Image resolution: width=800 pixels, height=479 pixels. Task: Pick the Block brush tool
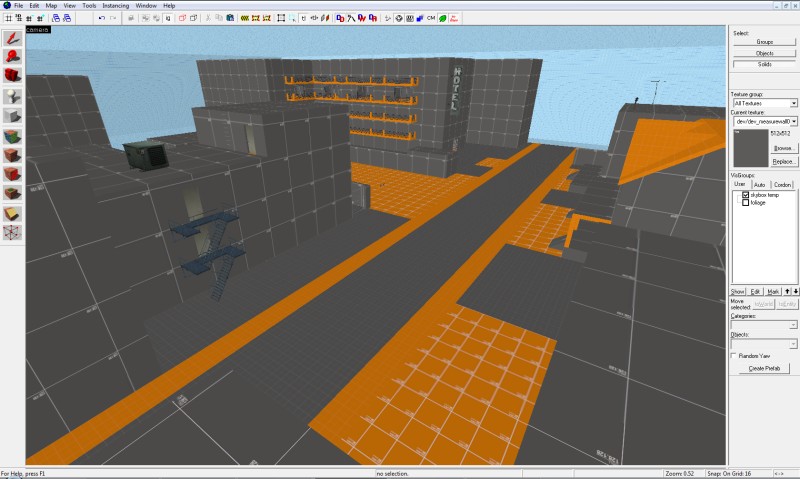[12, 116]
